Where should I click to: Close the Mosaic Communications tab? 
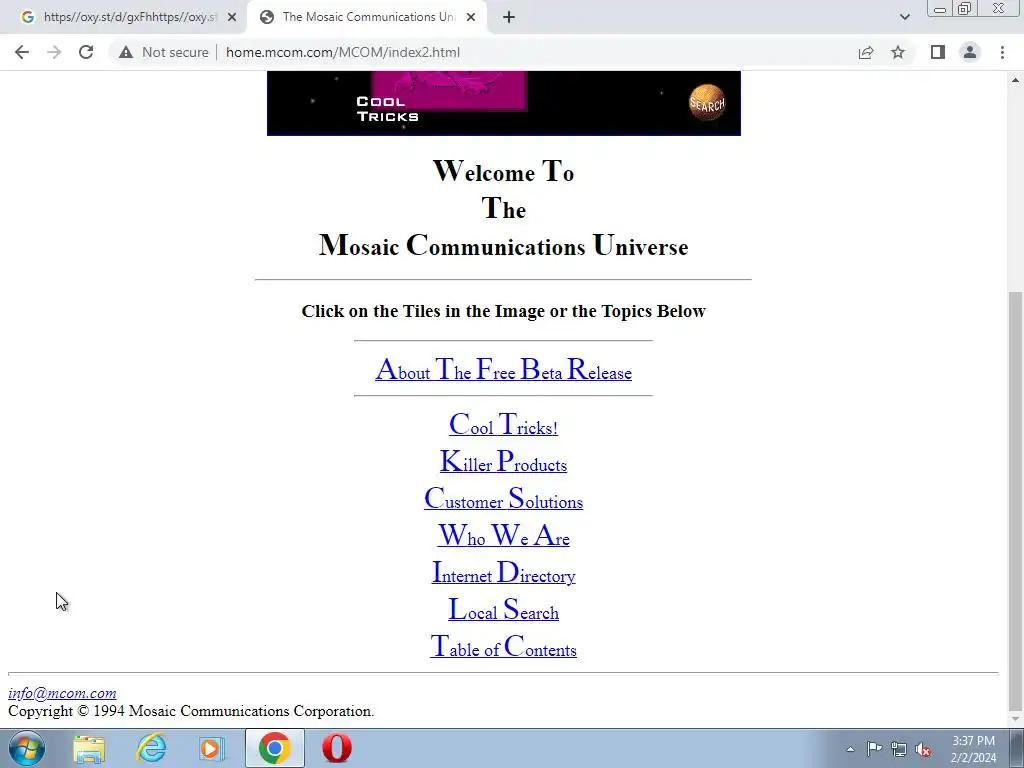(x=471, y=18)
